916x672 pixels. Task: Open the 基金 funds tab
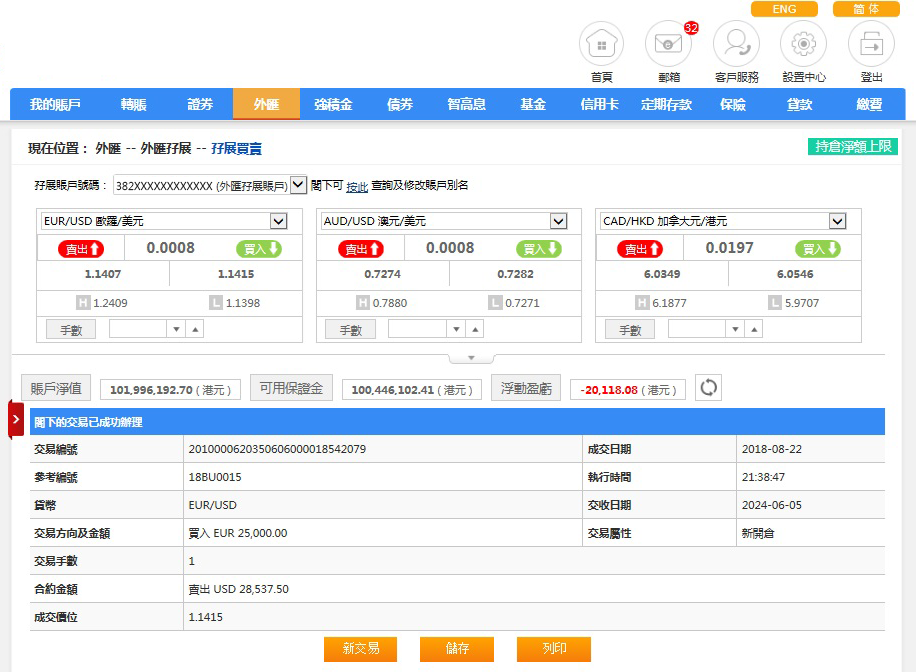point(533,104)
